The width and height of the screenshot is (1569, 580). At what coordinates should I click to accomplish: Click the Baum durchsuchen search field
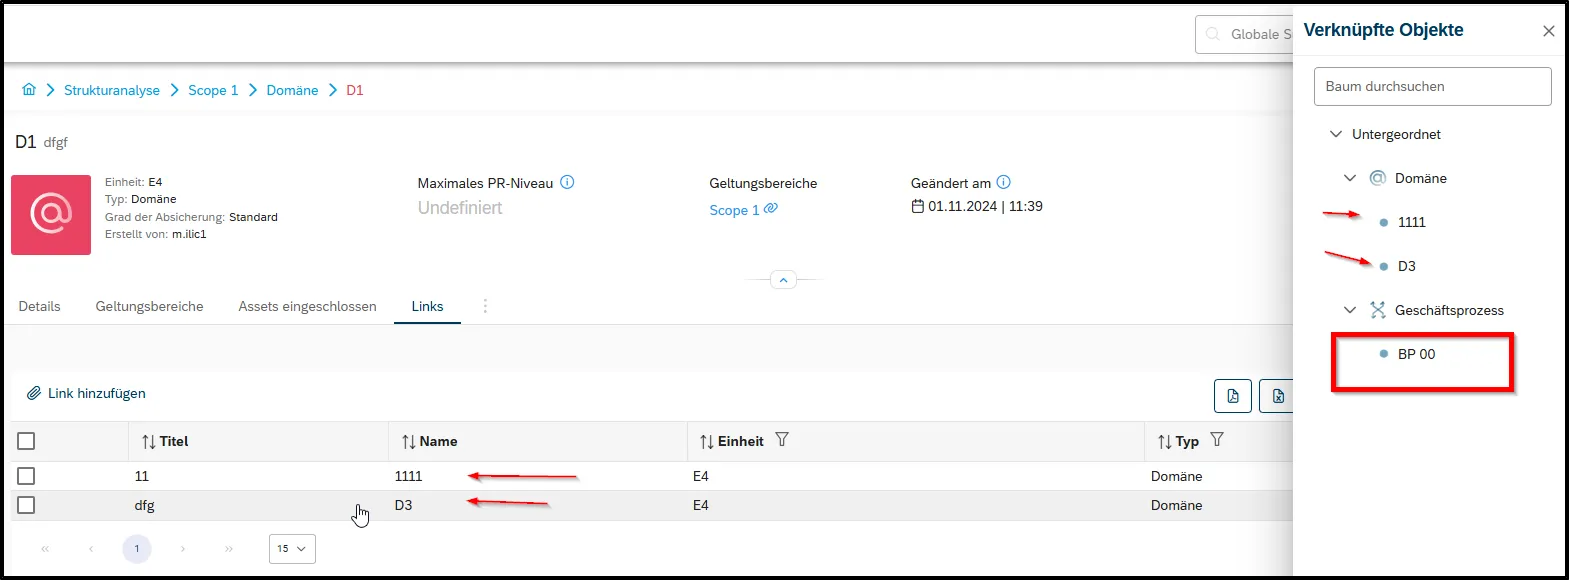click(1432, 86)
